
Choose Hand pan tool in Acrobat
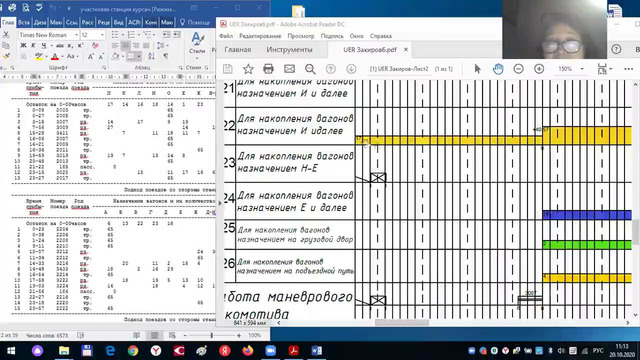(498, 69)
